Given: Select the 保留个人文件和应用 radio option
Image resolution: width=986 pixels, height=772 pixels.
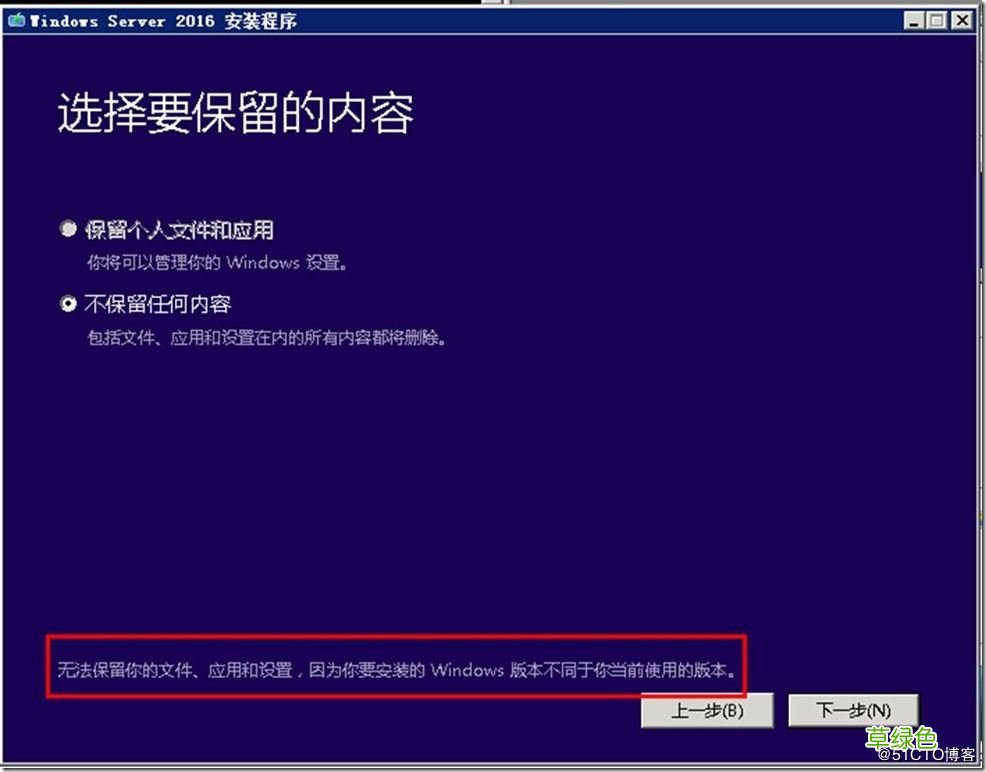Looking at the screenshot, I should tap(68, 228).
